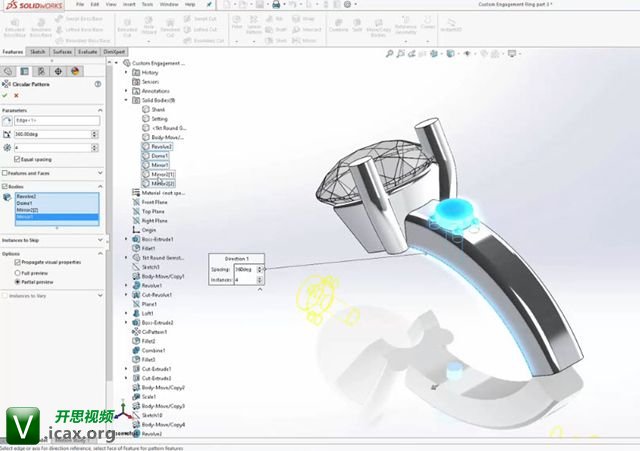Expand the Instances to Vary section chevron
The width and height of the screenshot is (640, 451).
point(100,295)
